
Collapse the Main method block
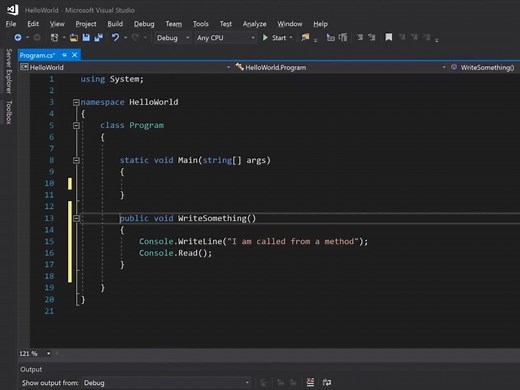tap(76, 160)
